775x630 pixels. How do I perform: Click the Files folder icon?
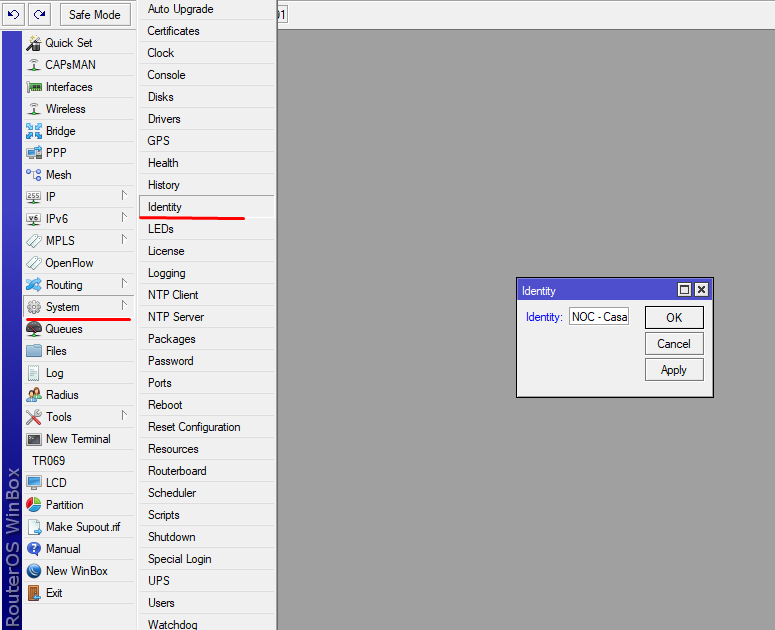click(x=34, y=351)
